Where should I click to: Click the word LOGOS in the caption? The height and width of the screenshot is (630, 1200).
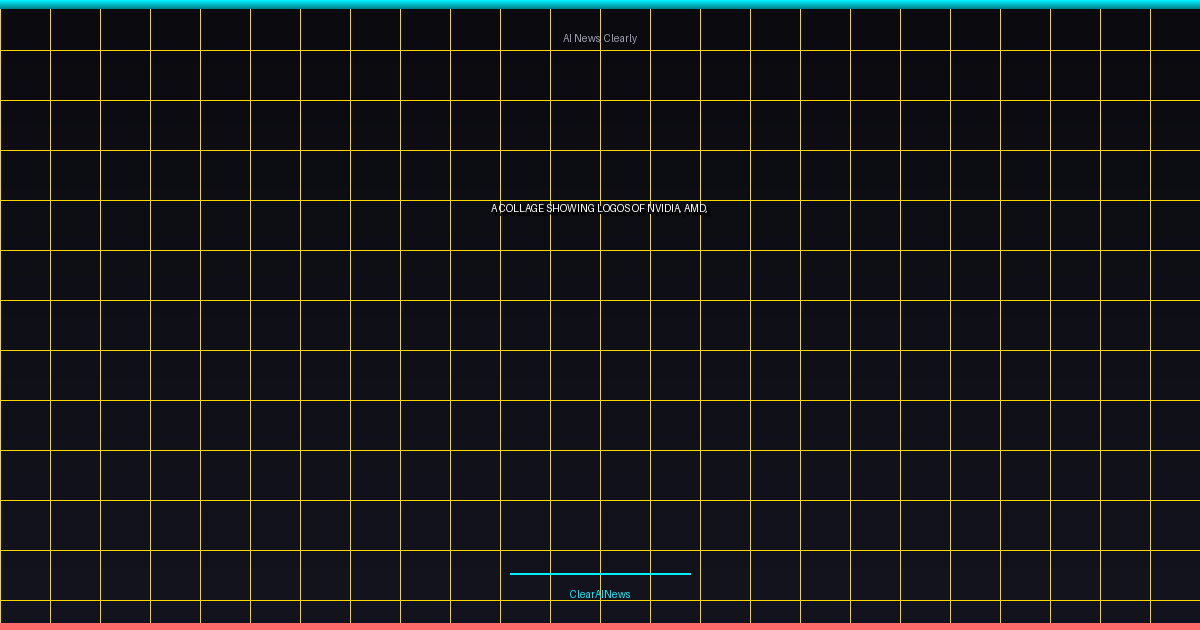(x=614, y=208)
